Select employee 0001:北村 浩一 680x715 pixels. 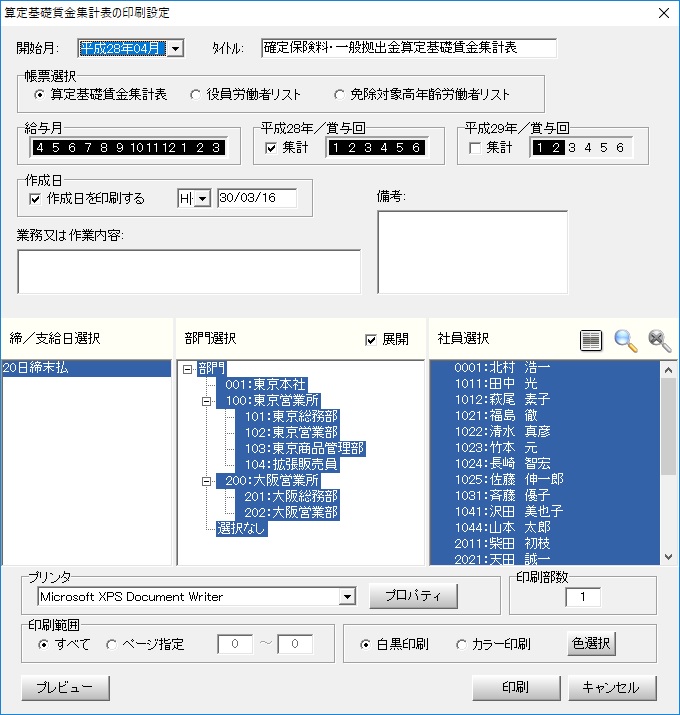(545, 368)
